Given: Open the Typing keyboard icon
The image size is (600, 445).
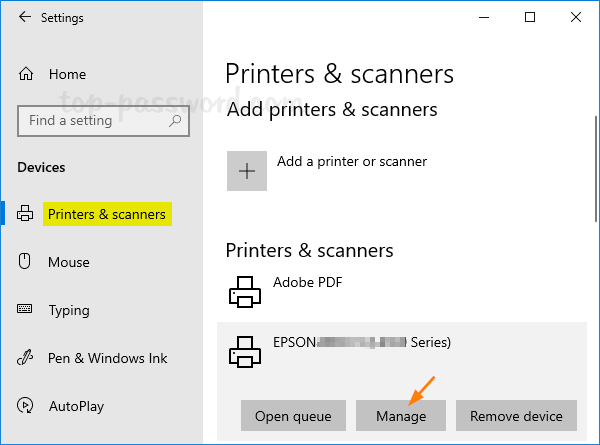Looking at the screenshot, I should [x=25, y=310].
